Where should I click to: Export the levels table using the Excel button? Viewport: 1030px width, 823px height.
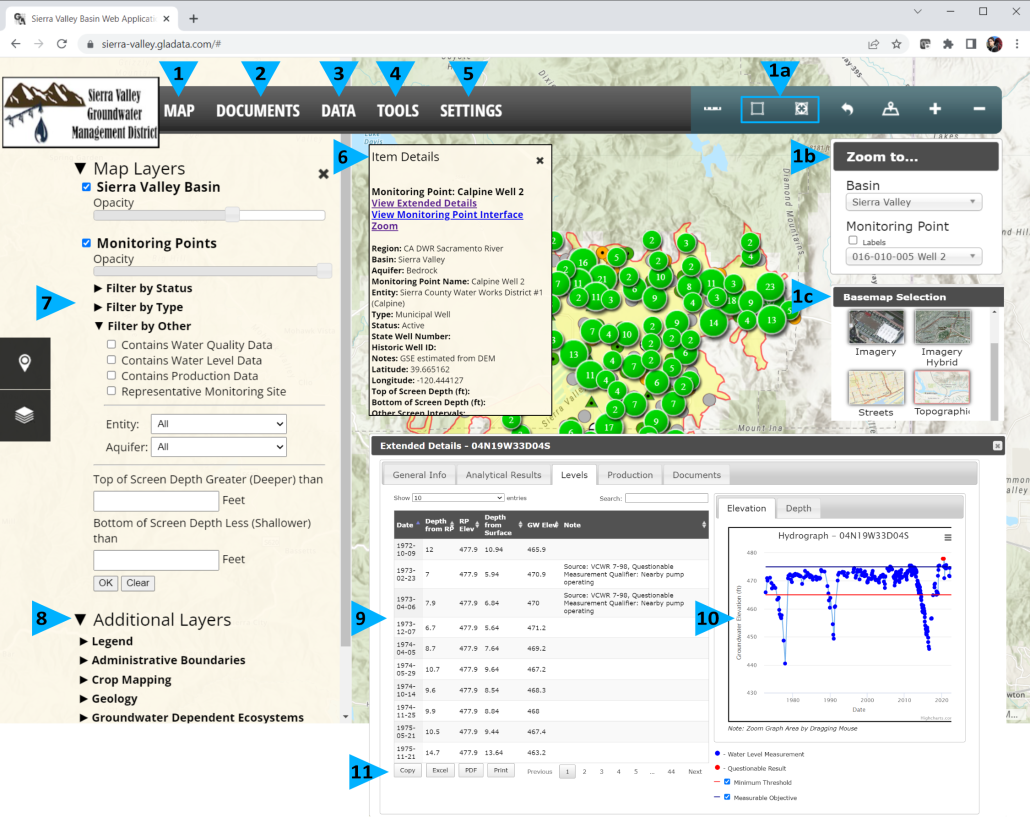click(x=440, y=770)
